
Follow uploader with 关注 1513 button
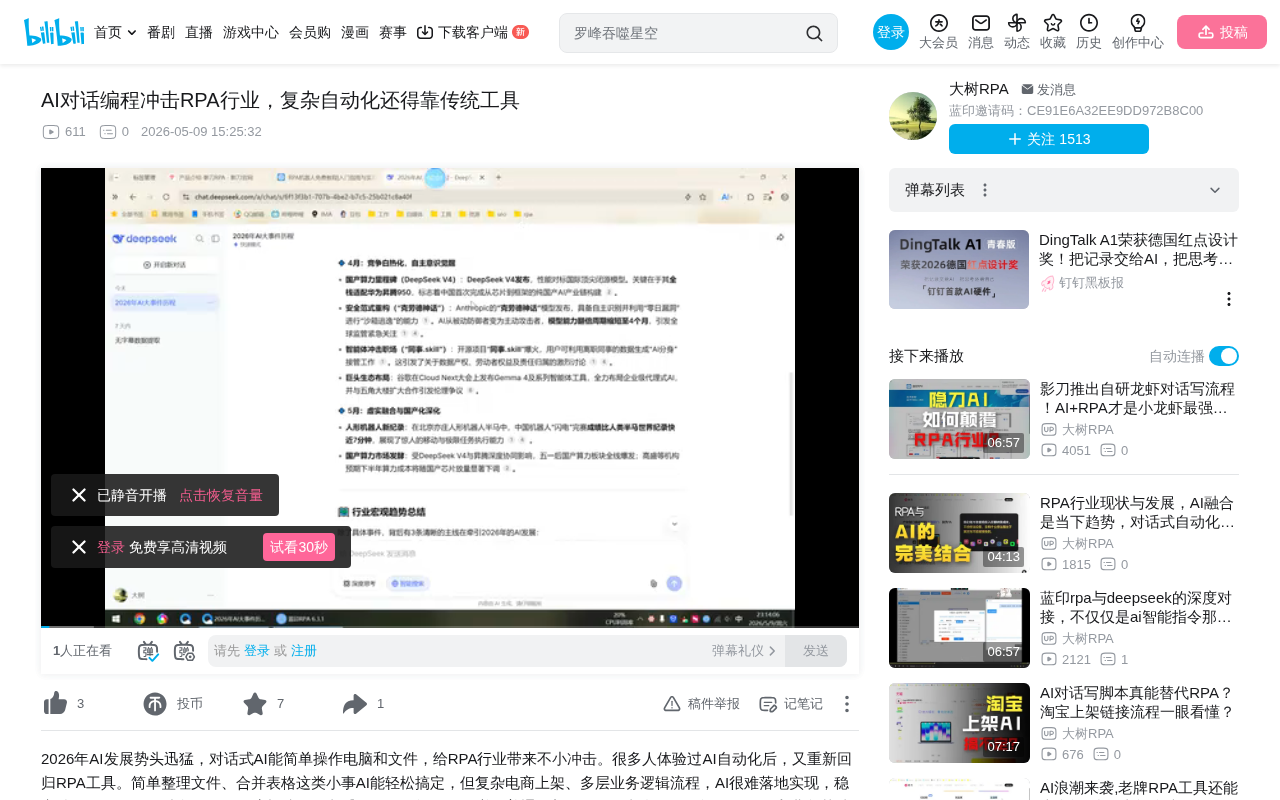tap(1049, 139)
